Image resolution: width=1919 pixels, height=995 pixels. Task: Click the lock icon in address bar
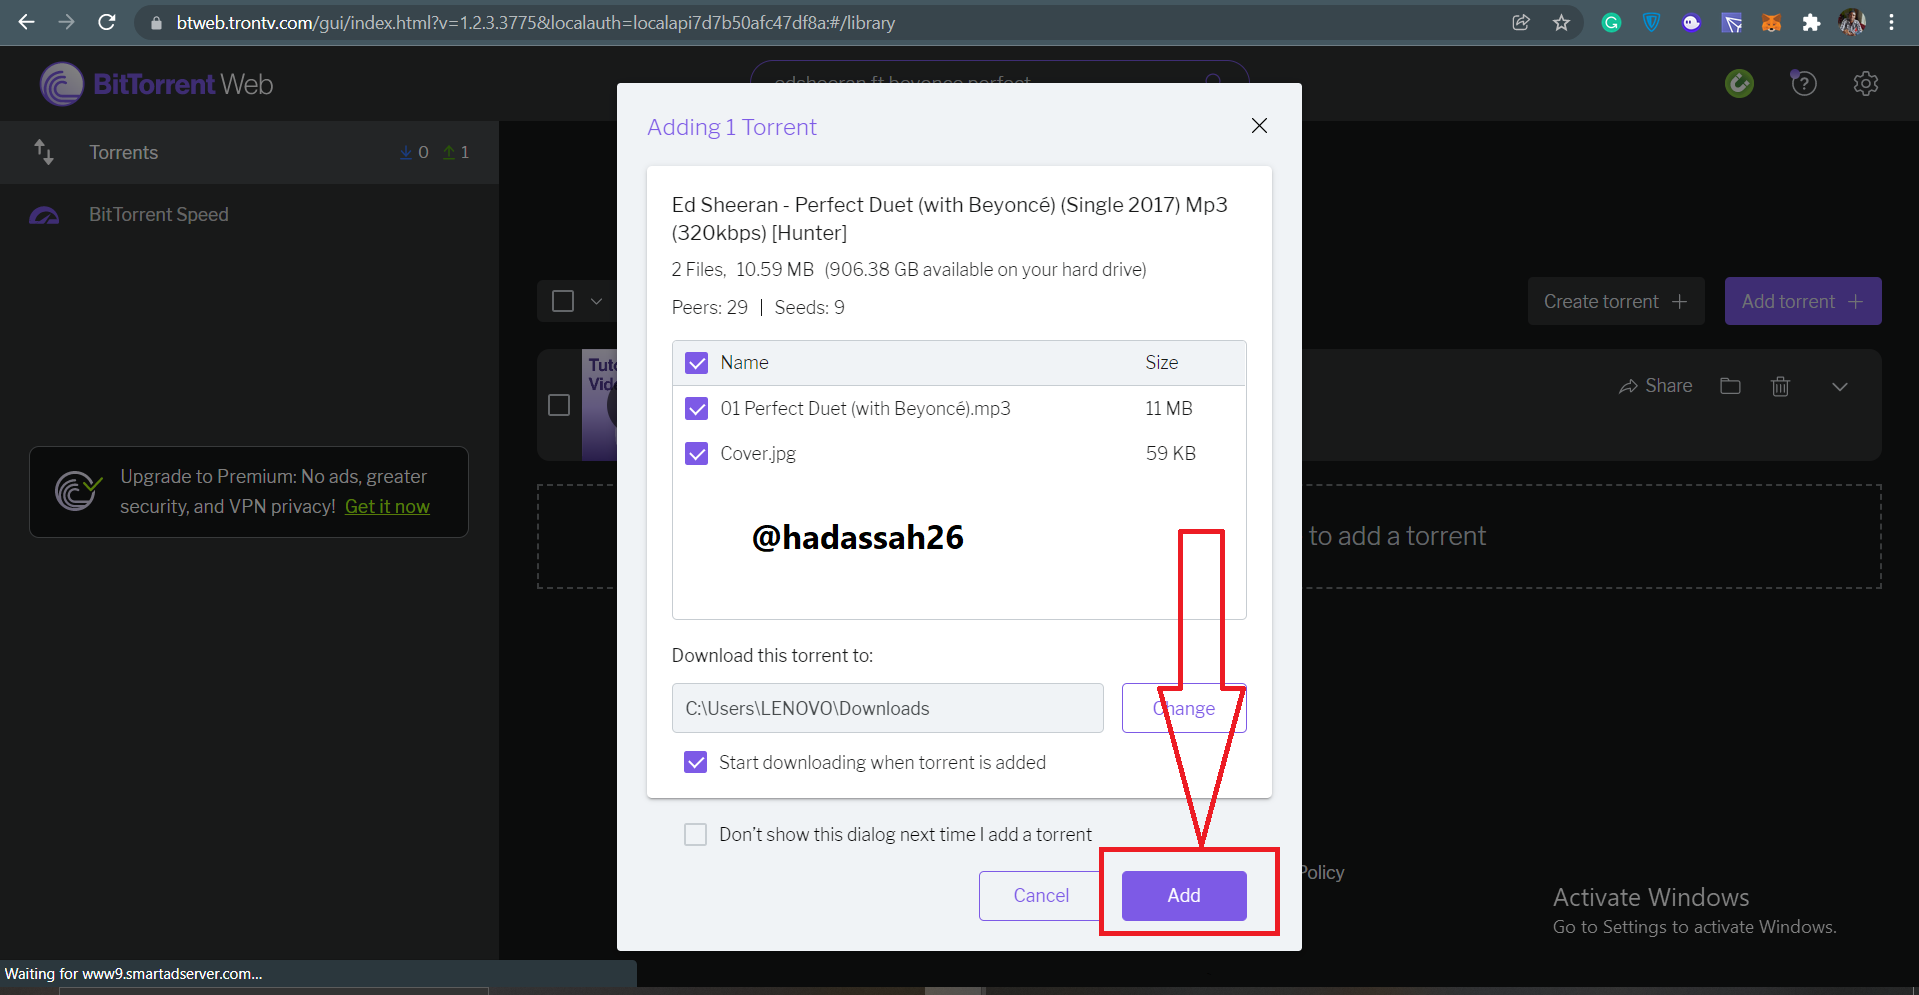click(156, 22)
